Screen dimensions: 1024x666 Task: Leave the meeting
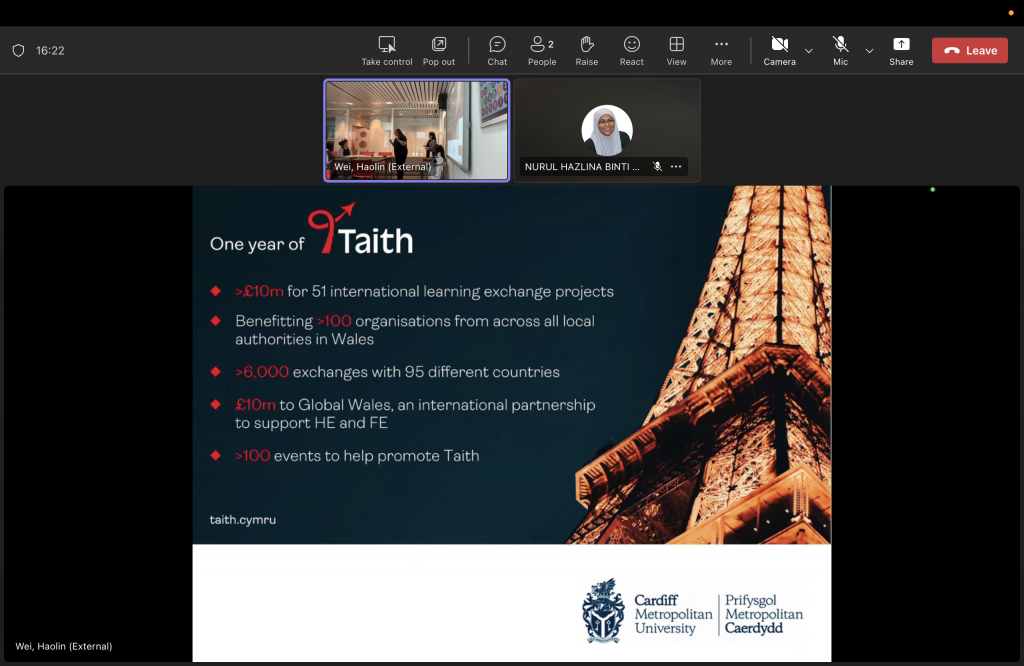(x=970, y=50)
